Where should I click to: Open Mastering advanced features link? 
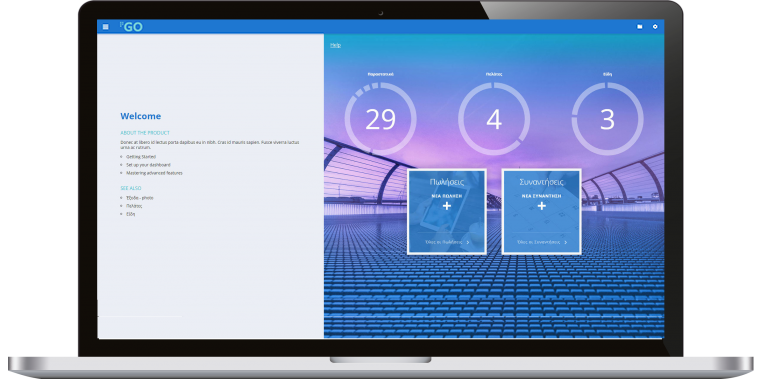tap(151, 173)
